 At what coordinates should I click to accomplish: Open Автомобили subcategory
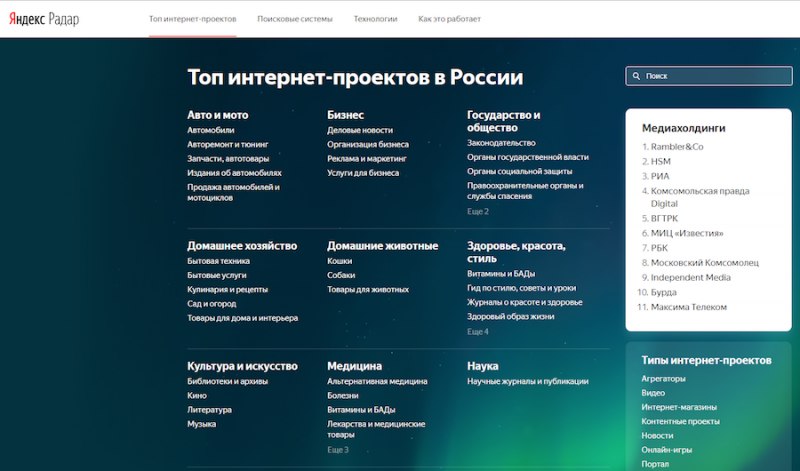pos(211,130)
